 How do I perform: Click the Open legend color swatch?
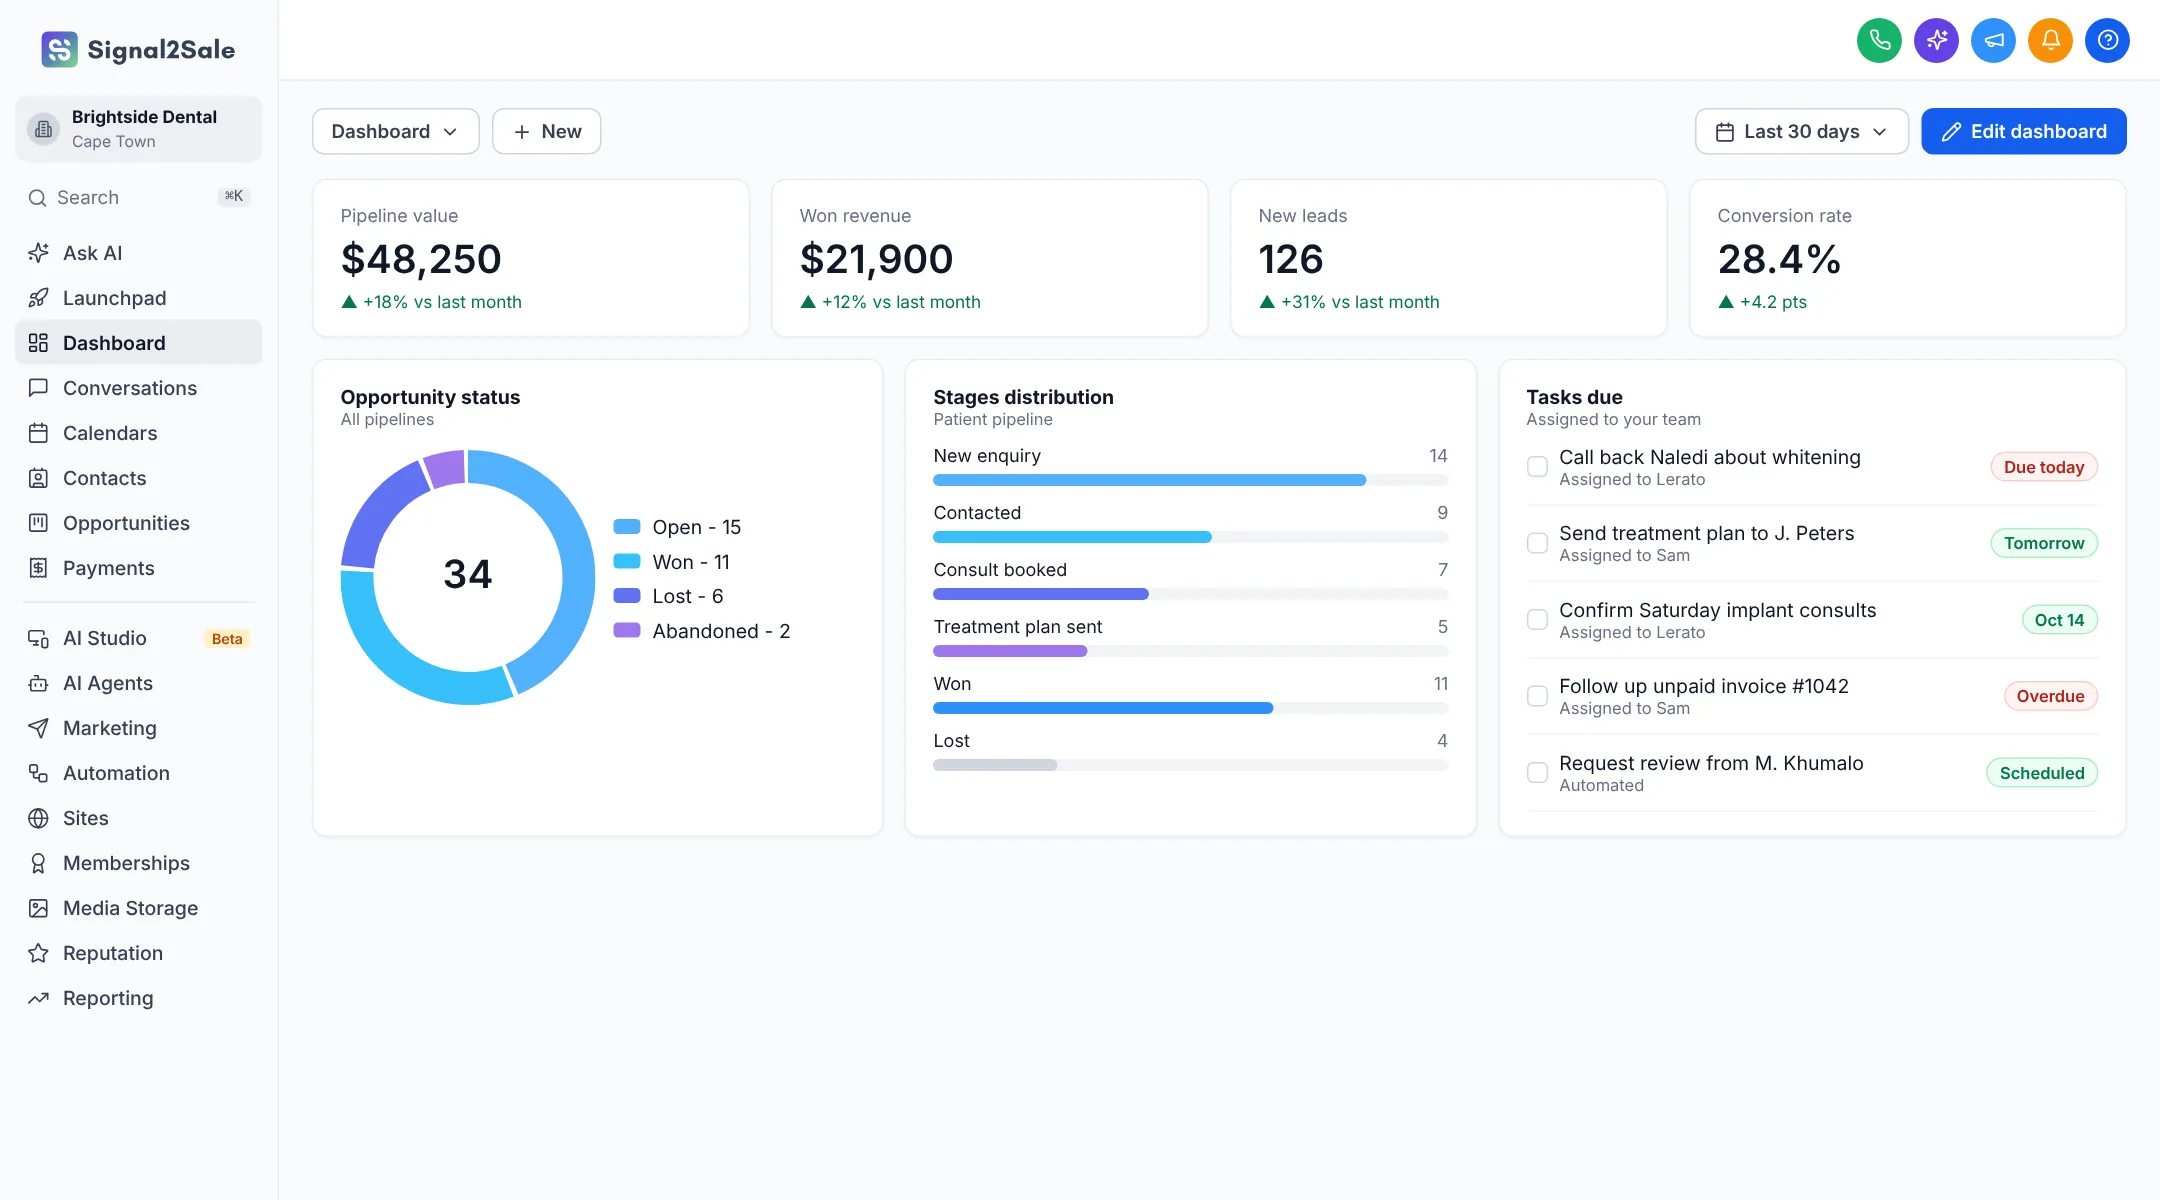click(x=627, y=527)
